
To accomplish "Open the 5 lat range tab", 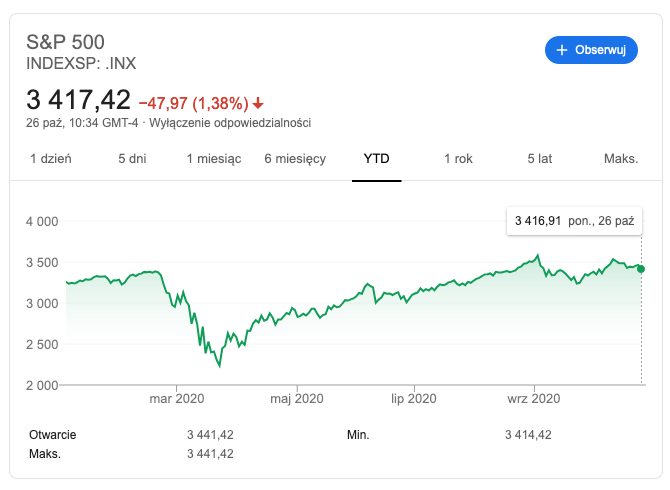I will pos(539,158).
